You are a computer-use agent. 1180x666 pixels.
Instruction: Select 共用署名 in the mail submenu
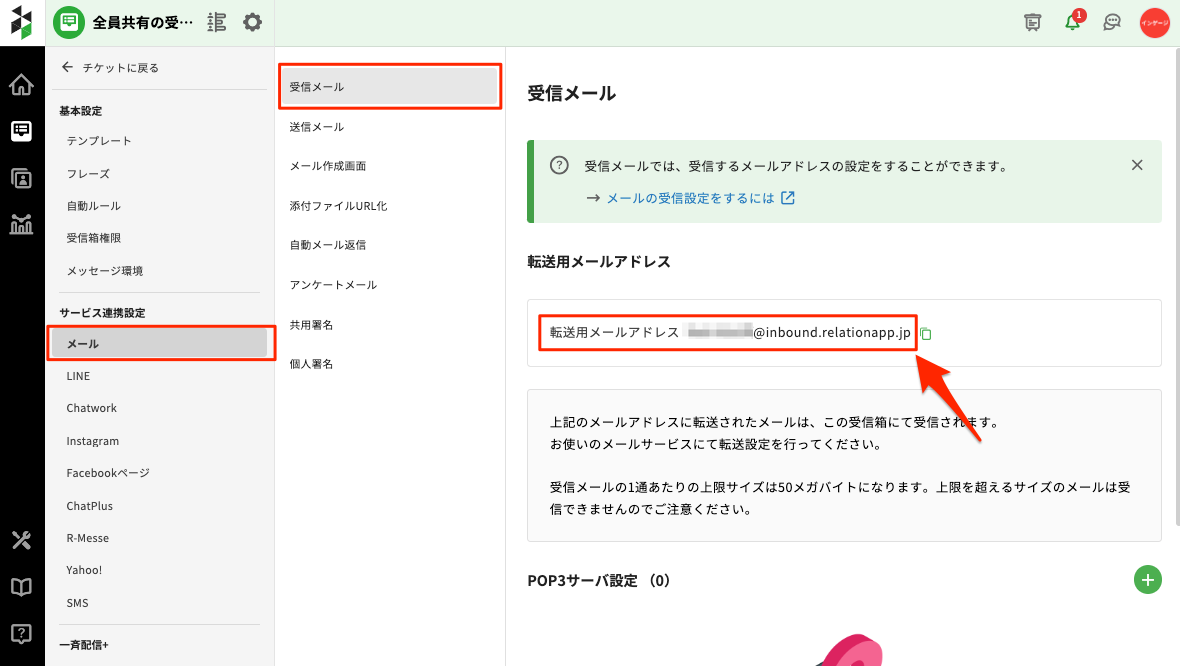click(x=311, y=325)
